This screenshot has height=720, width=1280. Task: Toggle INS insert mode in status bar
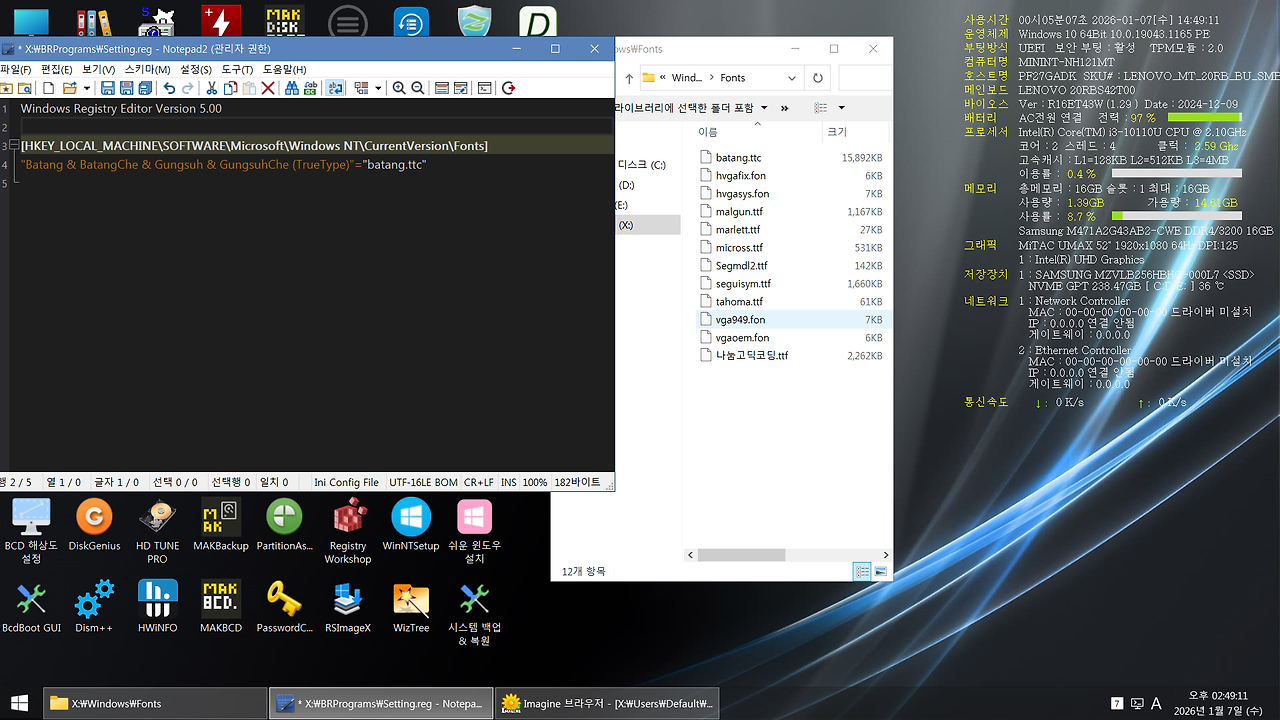point(509,482)
